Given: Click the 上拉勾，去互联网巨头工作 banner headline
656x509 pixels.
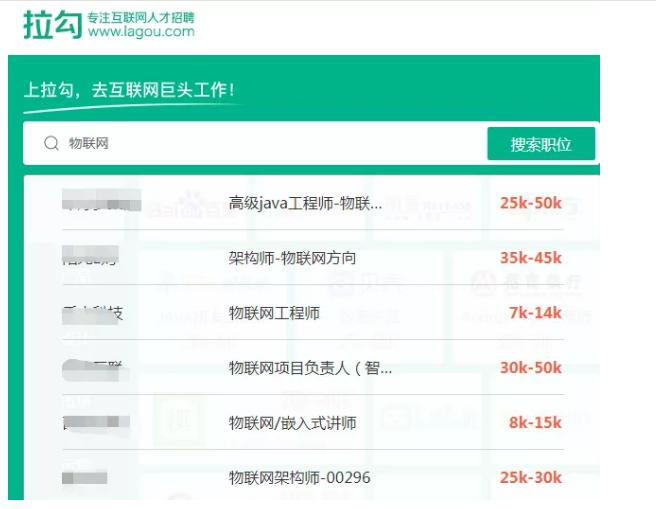Looking at the screenshot, I should point(129,91).
